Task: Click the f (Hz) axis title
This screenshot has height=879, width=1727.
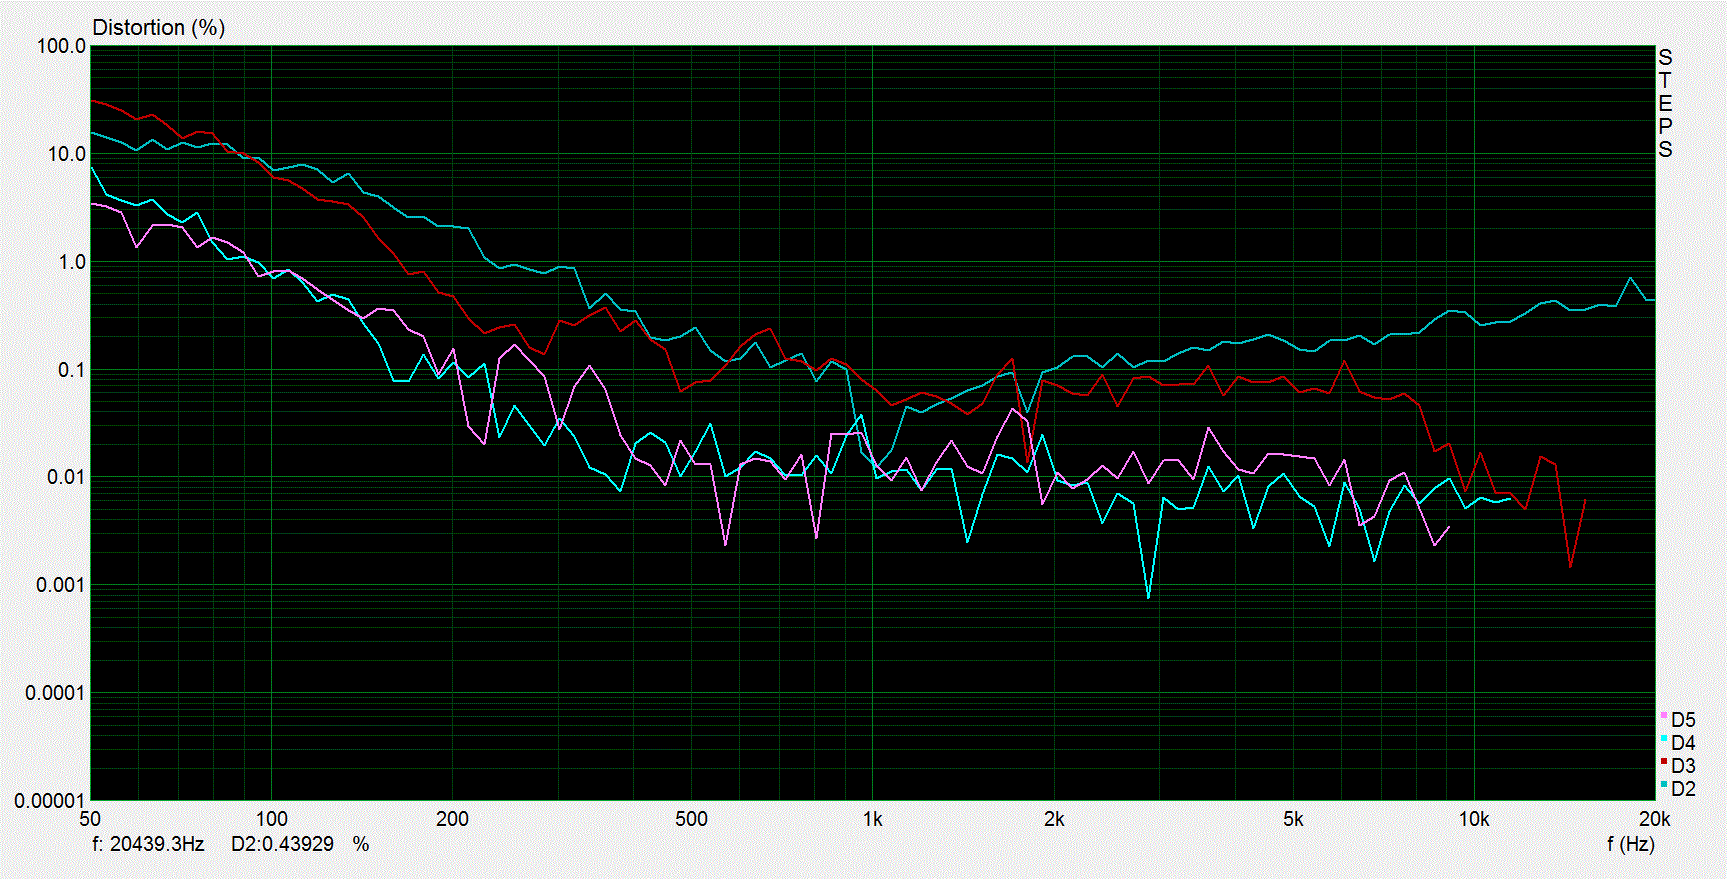Action: (1631, 844)
